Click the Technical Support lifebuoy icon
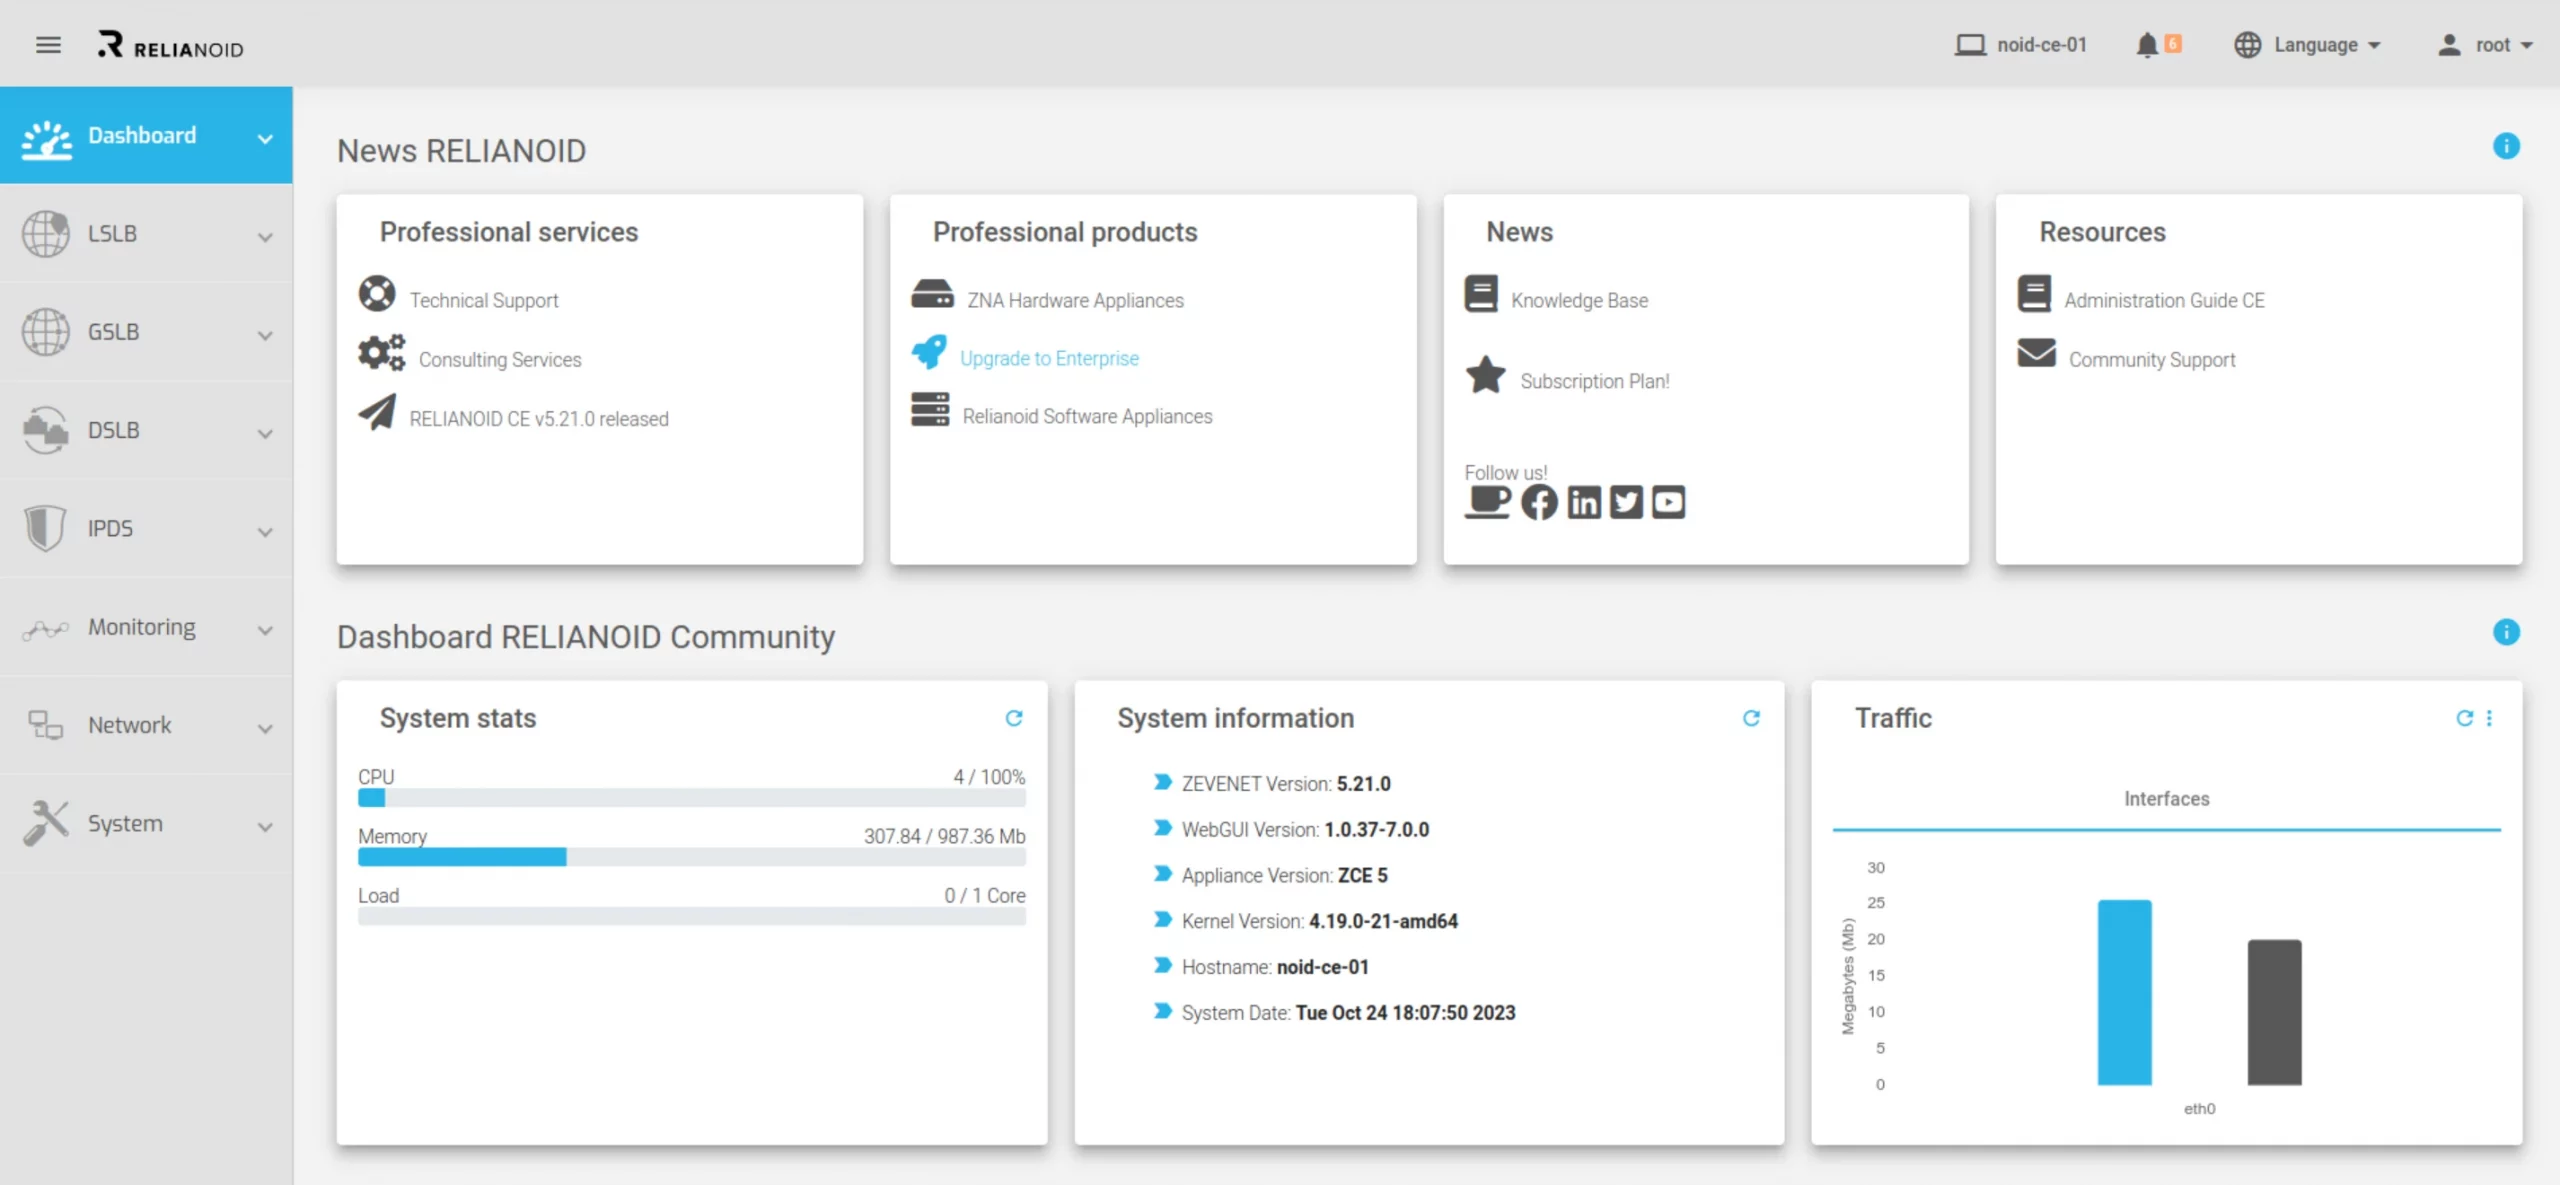Image resolution: width=2560 pixels, height=1185 pixels. [377, 294]
